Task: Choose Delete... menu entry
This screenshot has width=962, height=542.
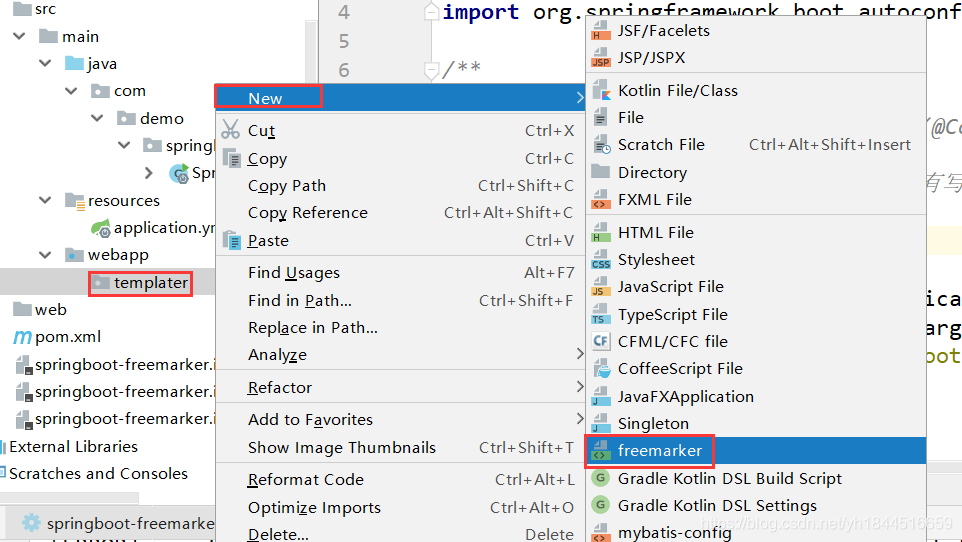Action: coord(400,533)
